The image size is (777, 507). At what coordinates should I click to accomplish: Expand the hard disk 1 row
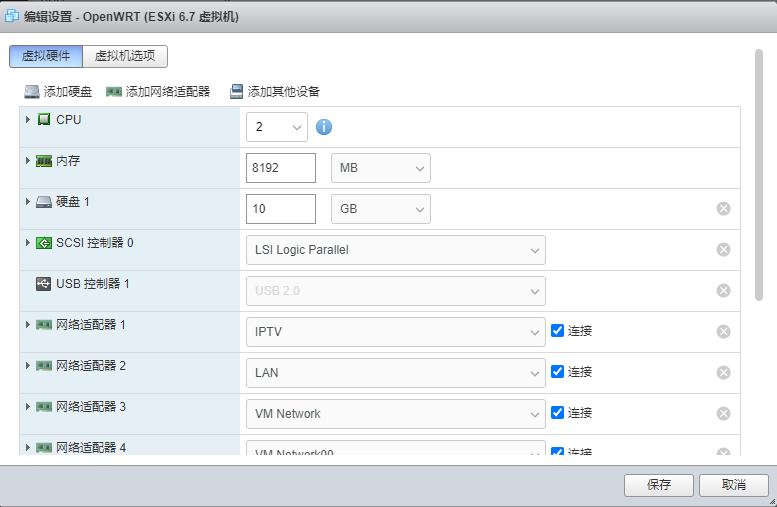click(28, 202)
